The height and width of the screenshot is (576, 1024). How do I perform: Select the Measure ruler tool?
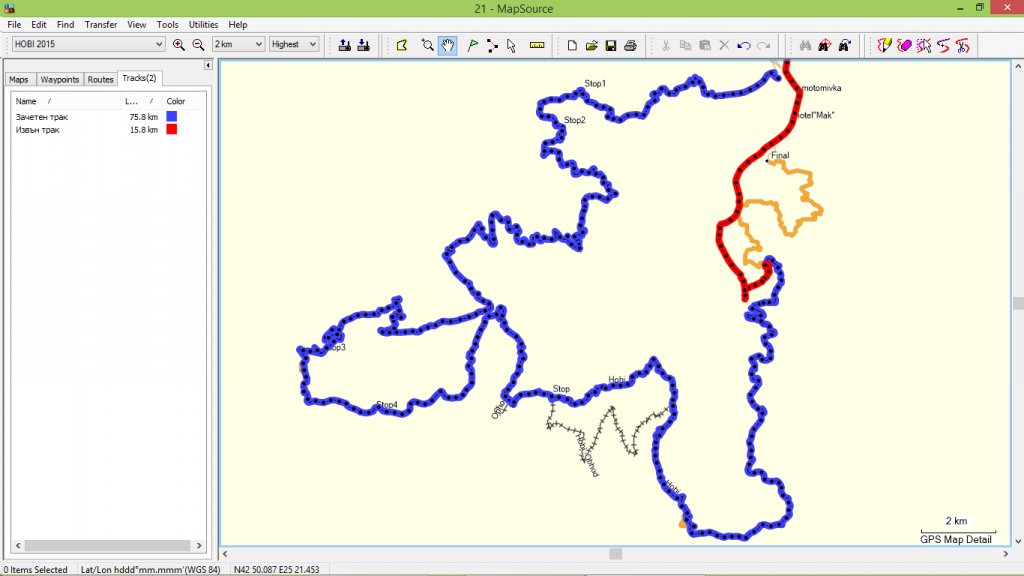pyautogui.click(x=537, y=45)
